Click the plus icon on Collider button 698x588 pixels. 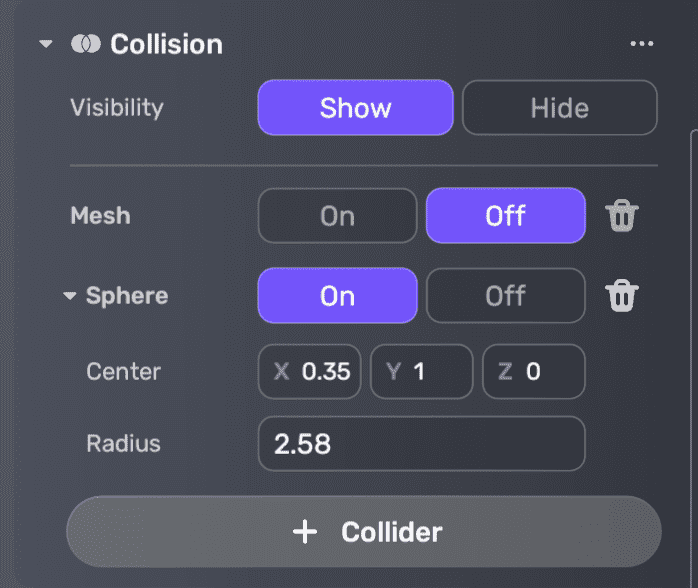click(304, 532)
